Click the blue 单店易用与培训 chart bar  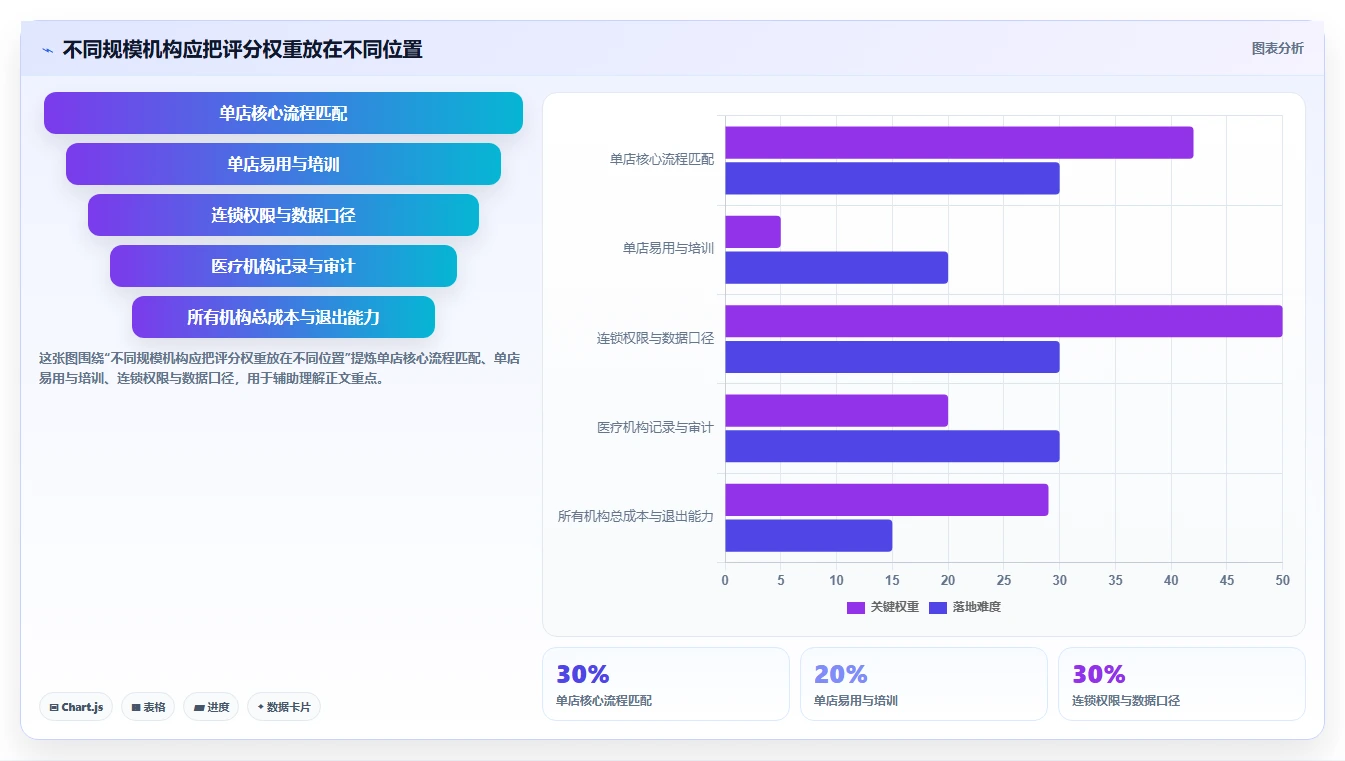(836, 267)
